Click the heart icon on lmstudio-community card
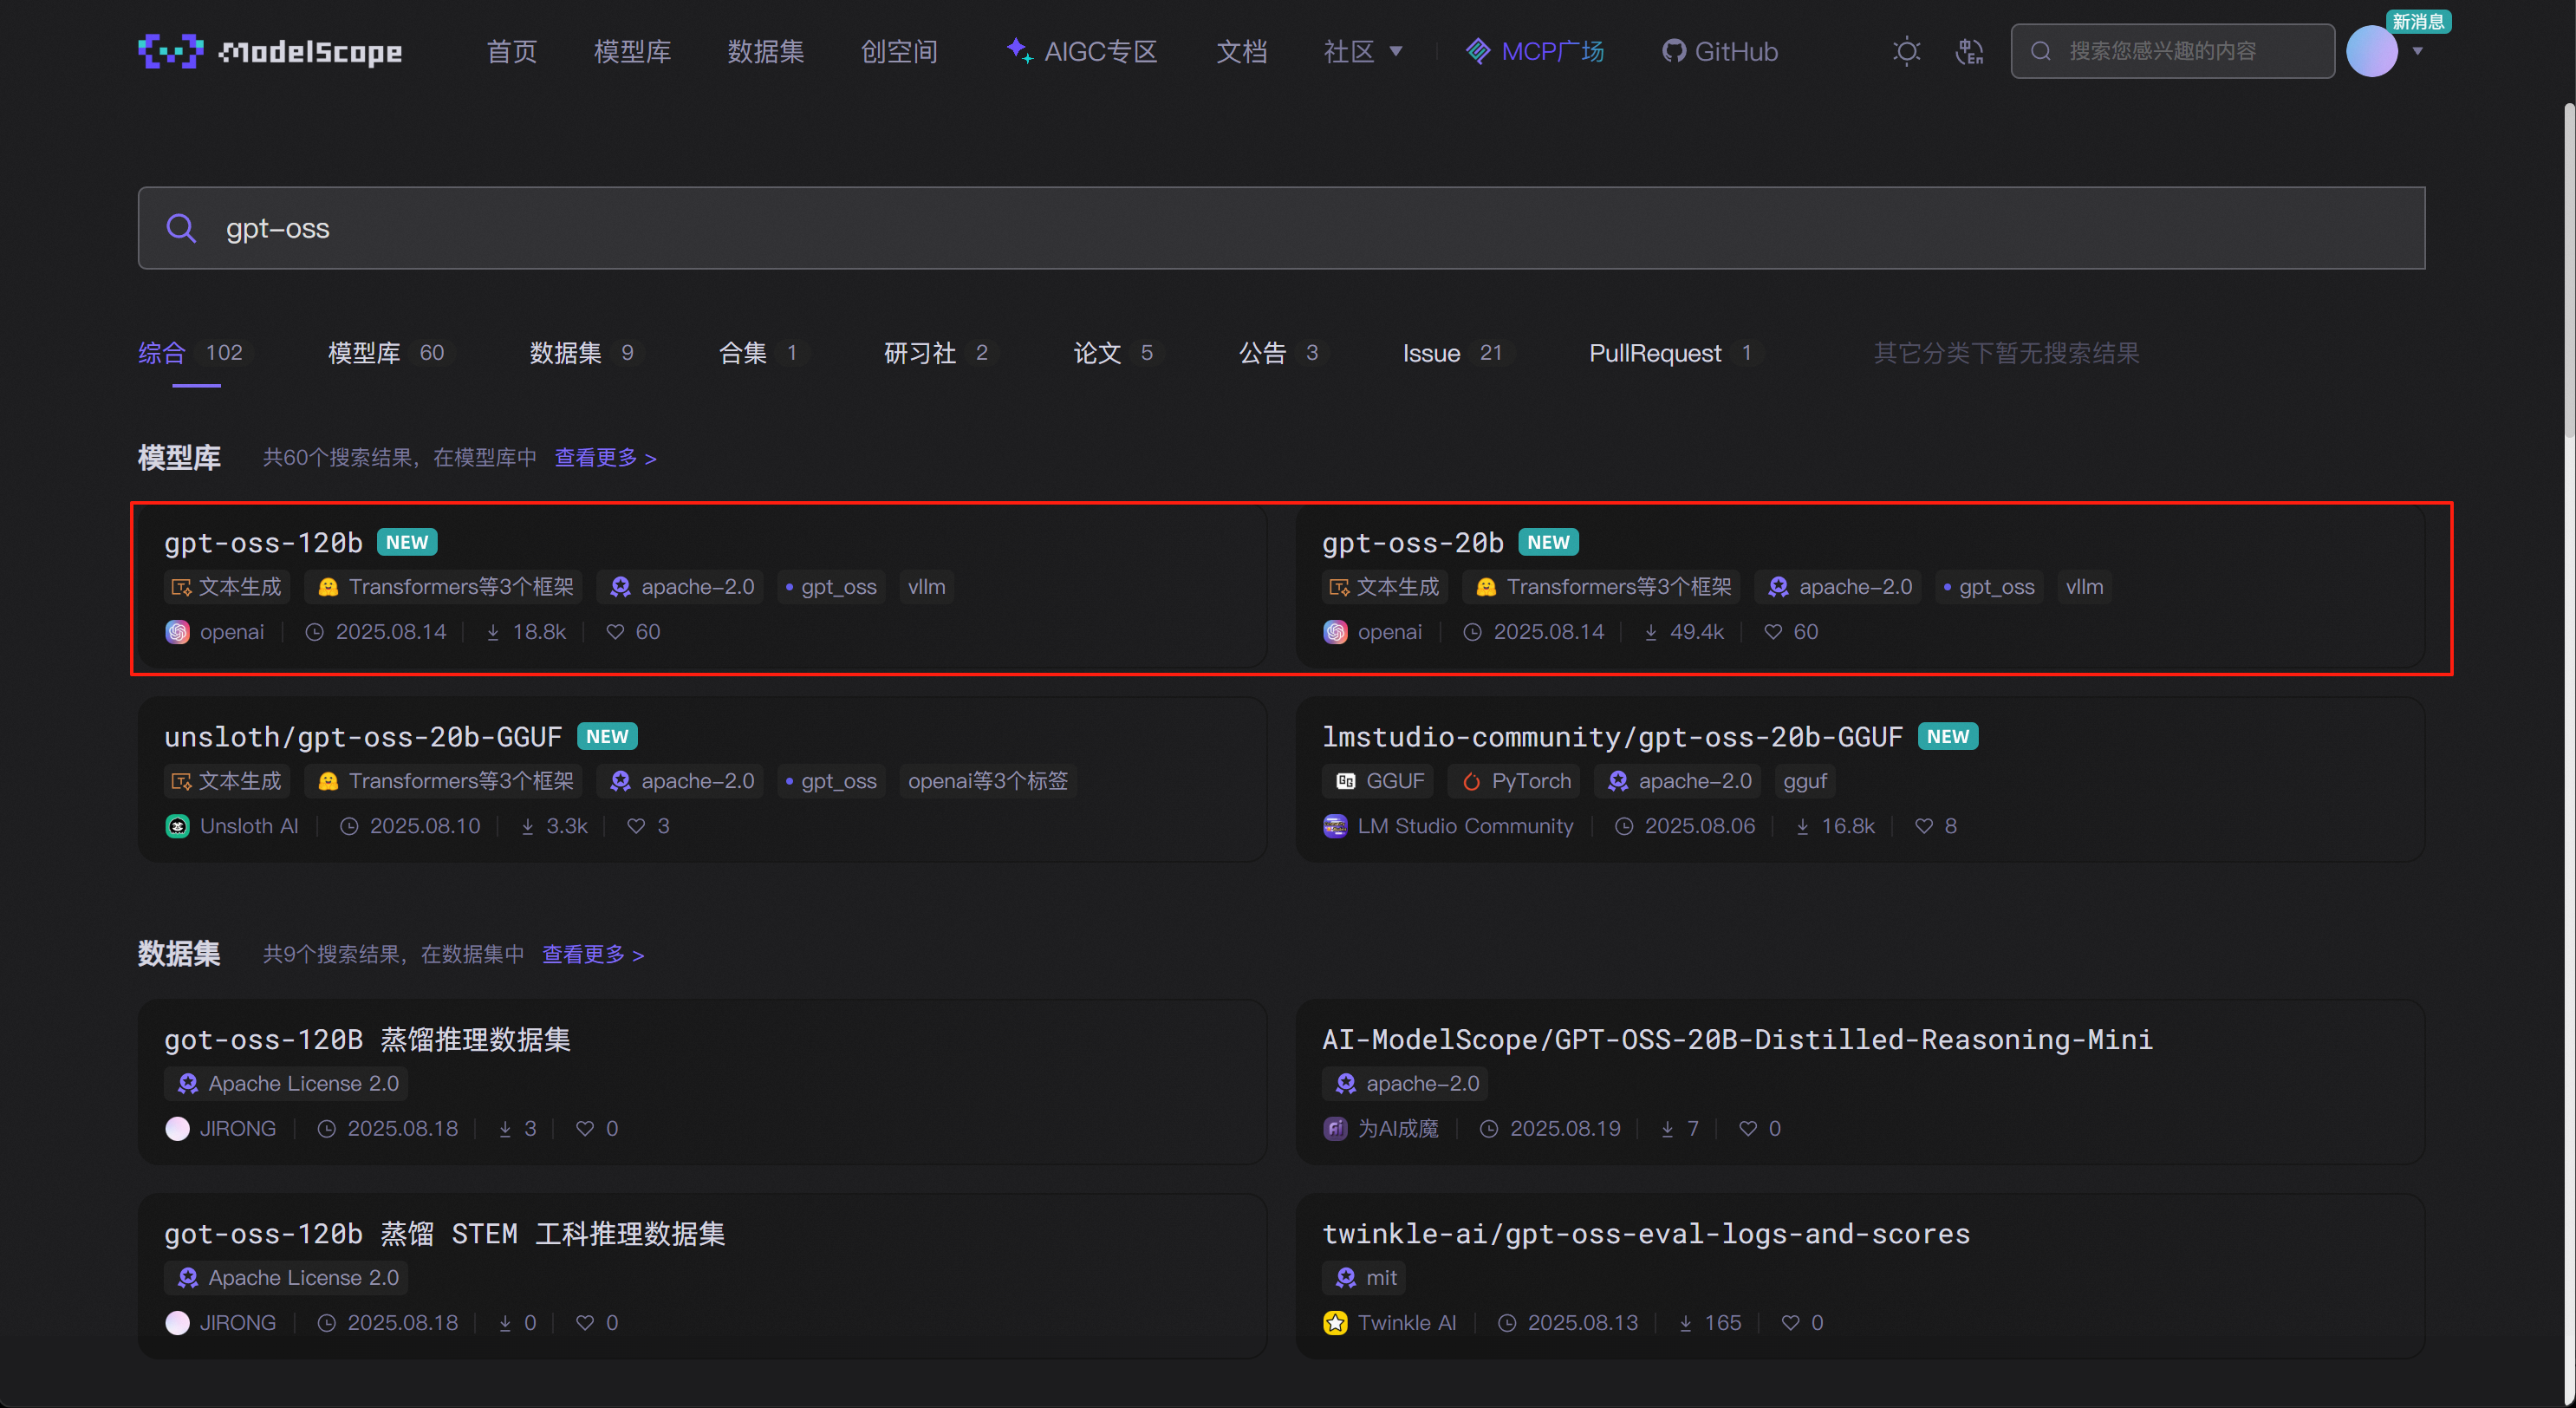Screen dimensions: 2576x1408 point(1924,826)
